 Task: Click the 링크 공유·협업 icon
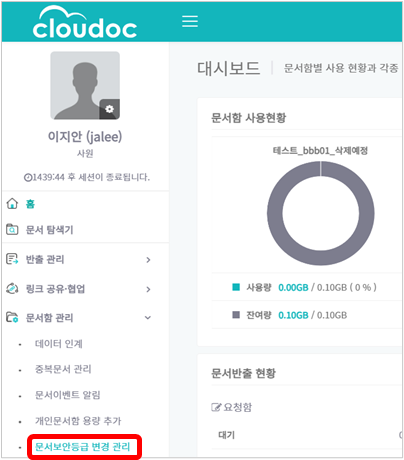pyautogui.click(x=12, y=288)
